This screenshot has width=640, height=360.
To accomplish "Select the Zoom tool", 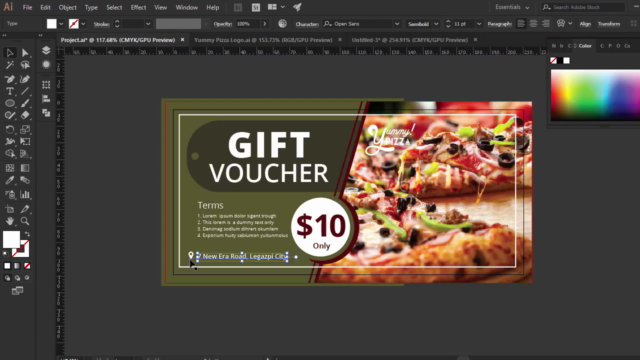I will click(x=25, y=221).
